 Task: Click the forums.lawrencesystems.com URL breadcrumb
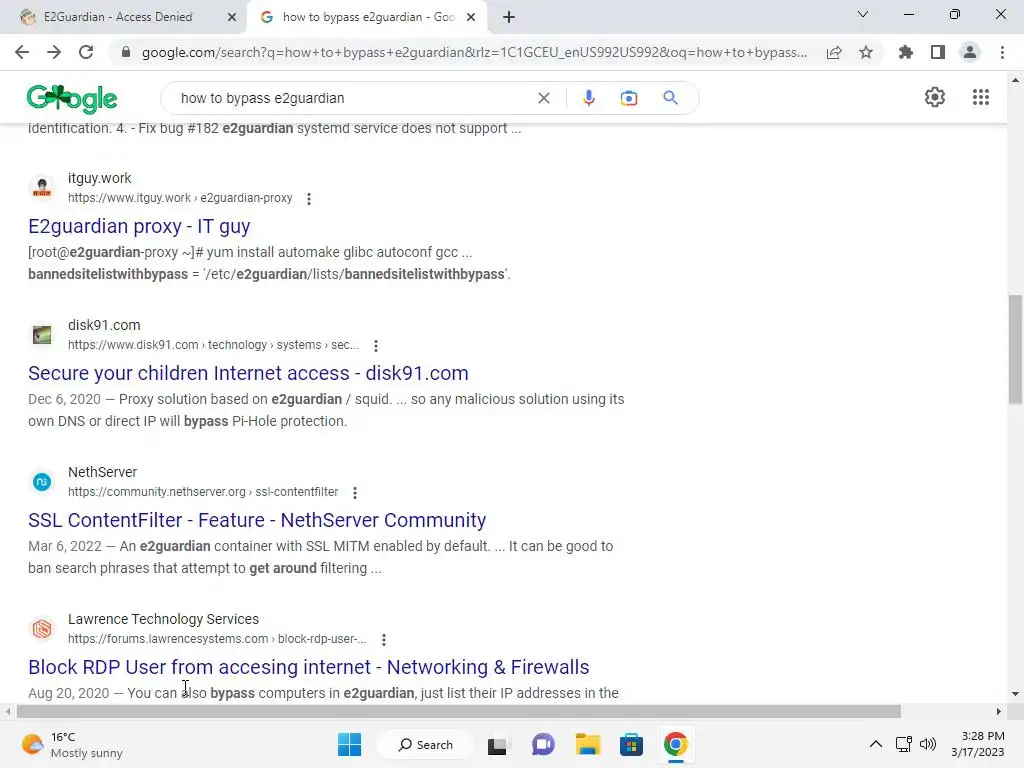point(217,639)
